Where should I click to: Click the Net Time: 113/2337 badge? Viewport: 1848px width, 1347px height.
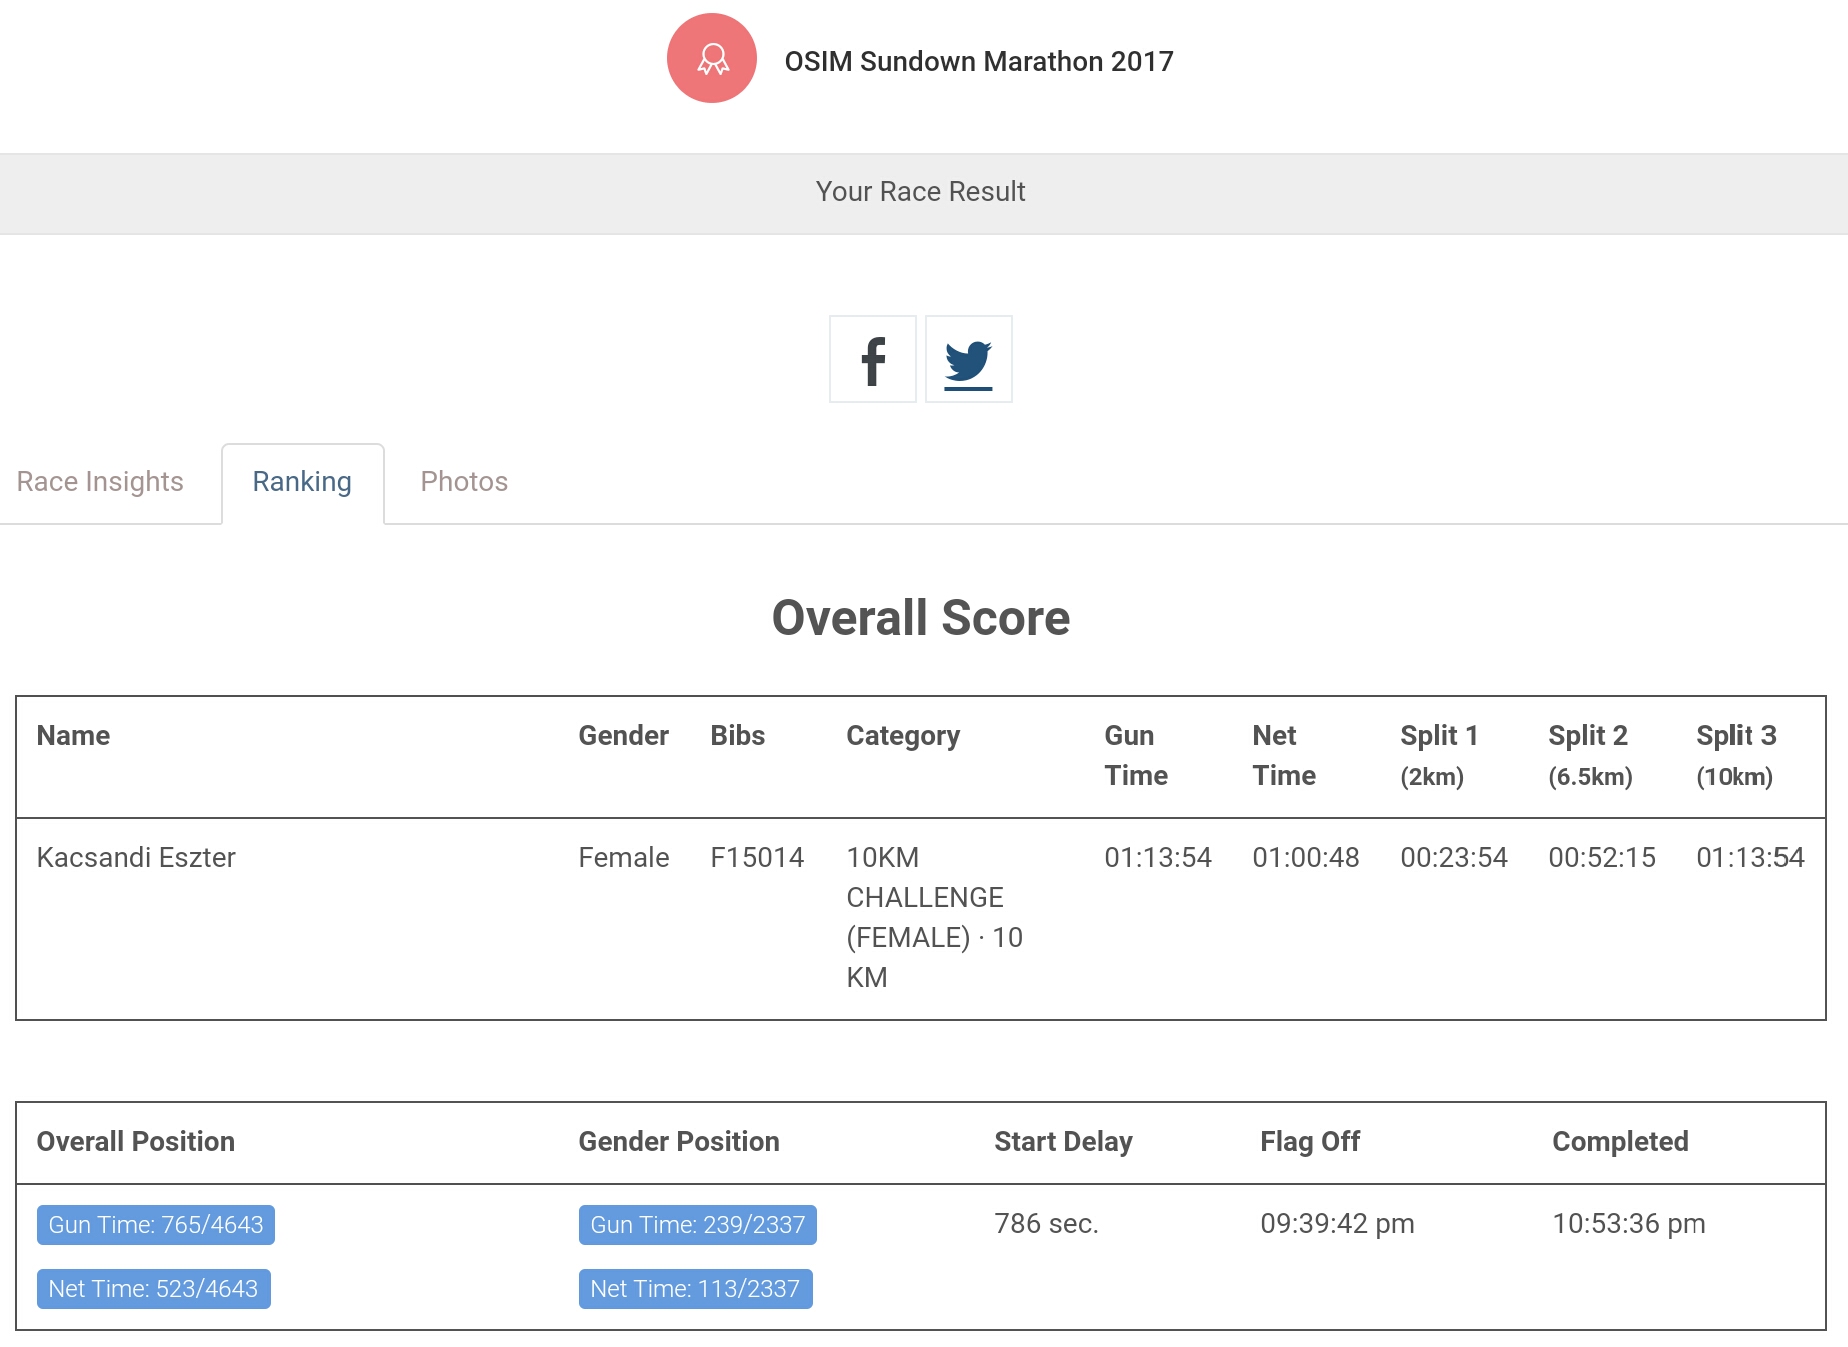[696, 1289]
